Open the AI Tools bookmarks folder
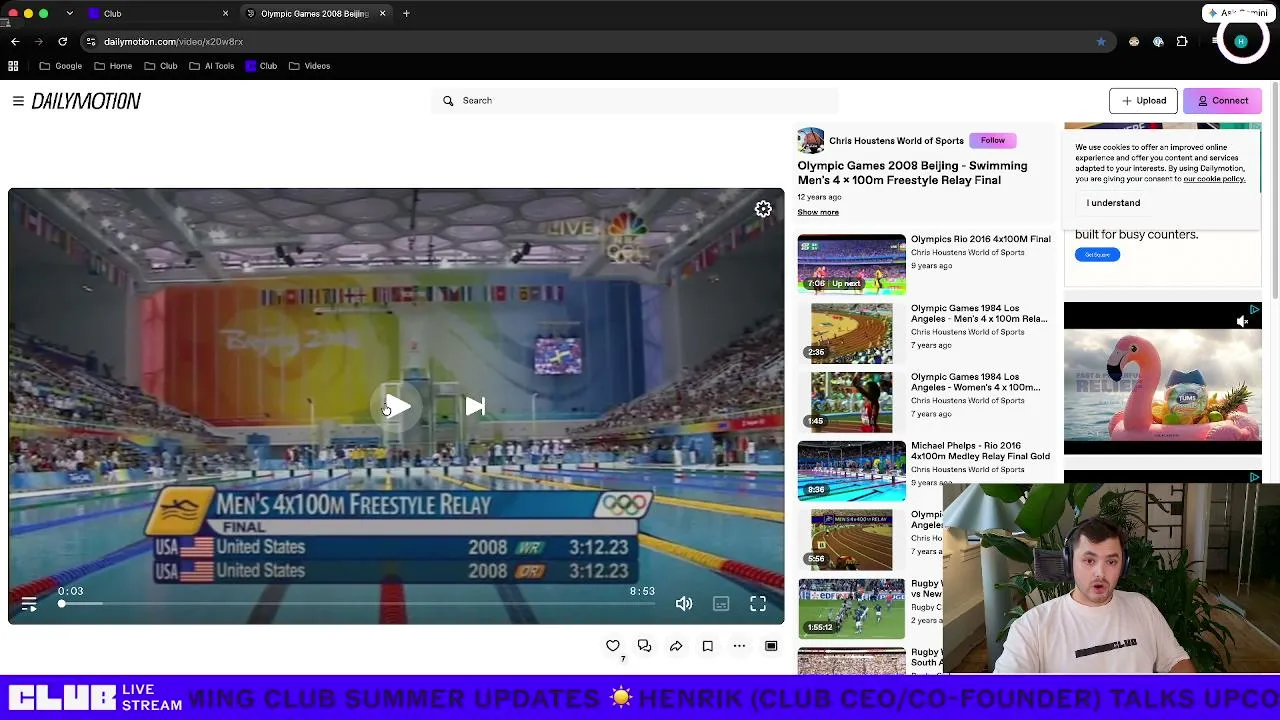Viewport: 1280px width, 720px height. [x=211, y=66]
